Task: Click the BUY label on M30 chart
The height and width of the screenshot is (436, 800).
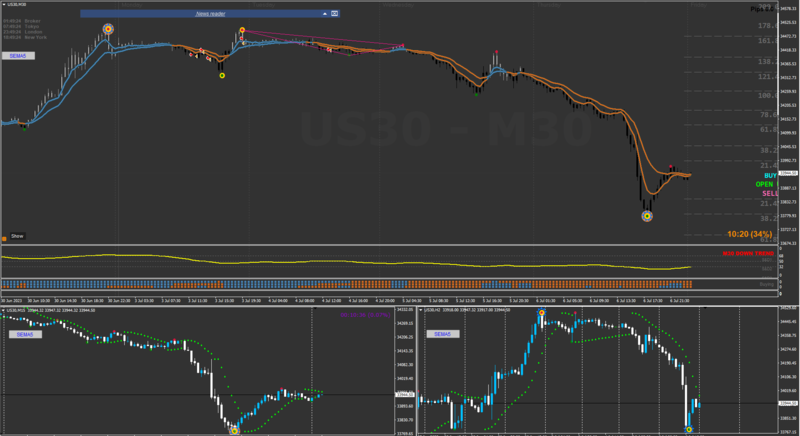Action: tap(770, 175)
